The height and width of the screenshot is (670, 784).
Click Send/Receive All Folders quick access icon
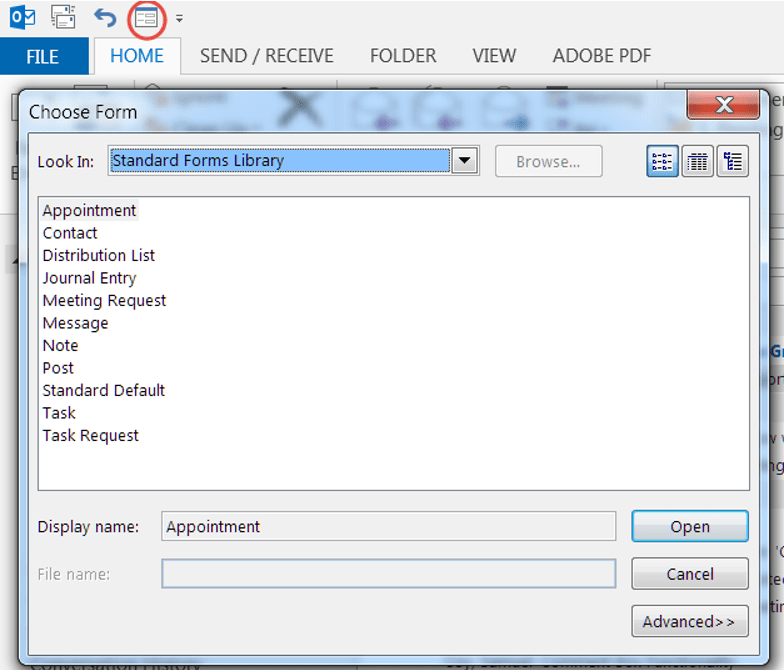click(63, 18)
